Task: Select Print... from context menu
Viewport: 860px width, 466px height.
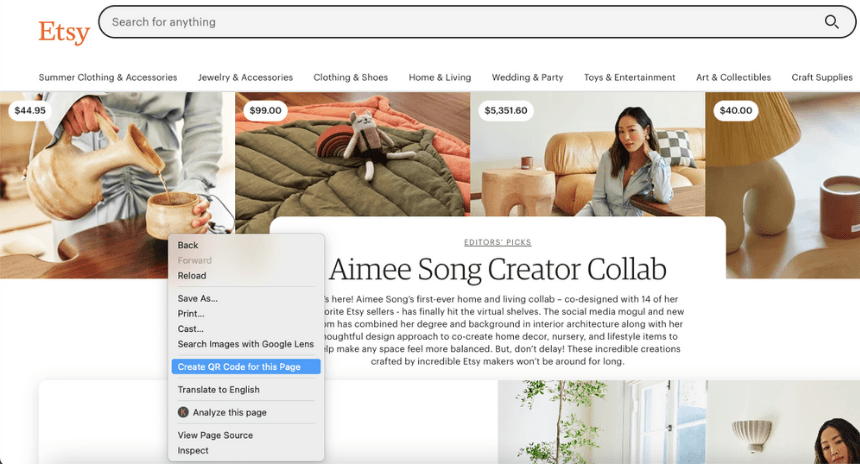Action: (246, 314)
